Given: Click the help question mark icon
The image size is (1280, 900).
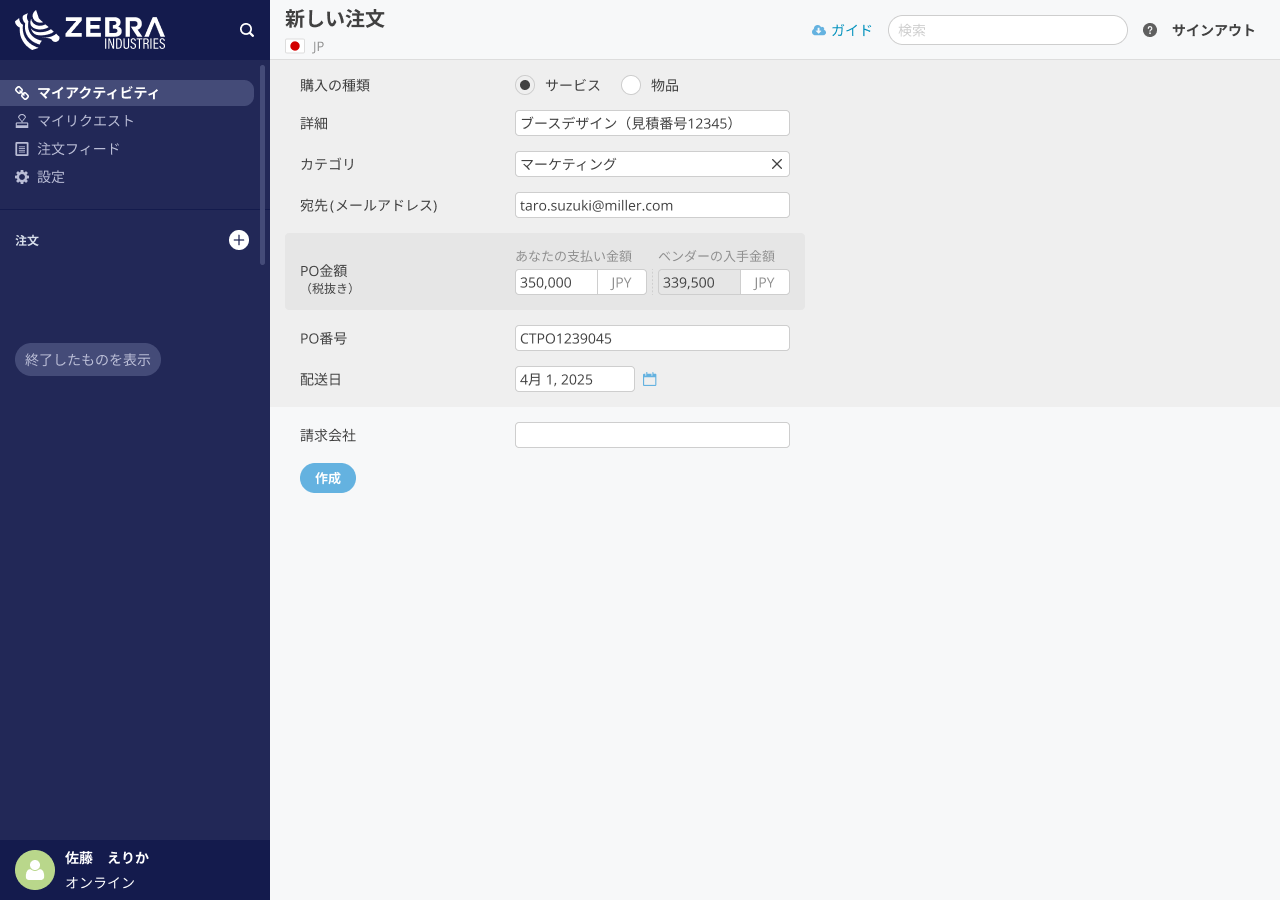Looking at the screenshot, I should tap(1150, 30).
